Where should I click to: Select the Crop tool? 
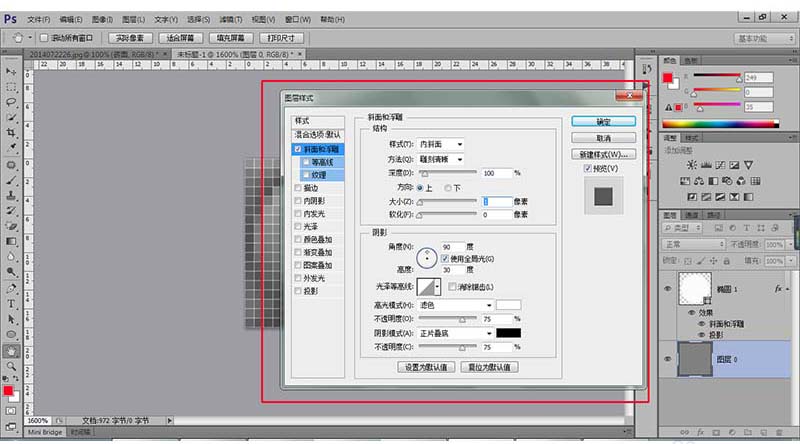click(11, 133)
